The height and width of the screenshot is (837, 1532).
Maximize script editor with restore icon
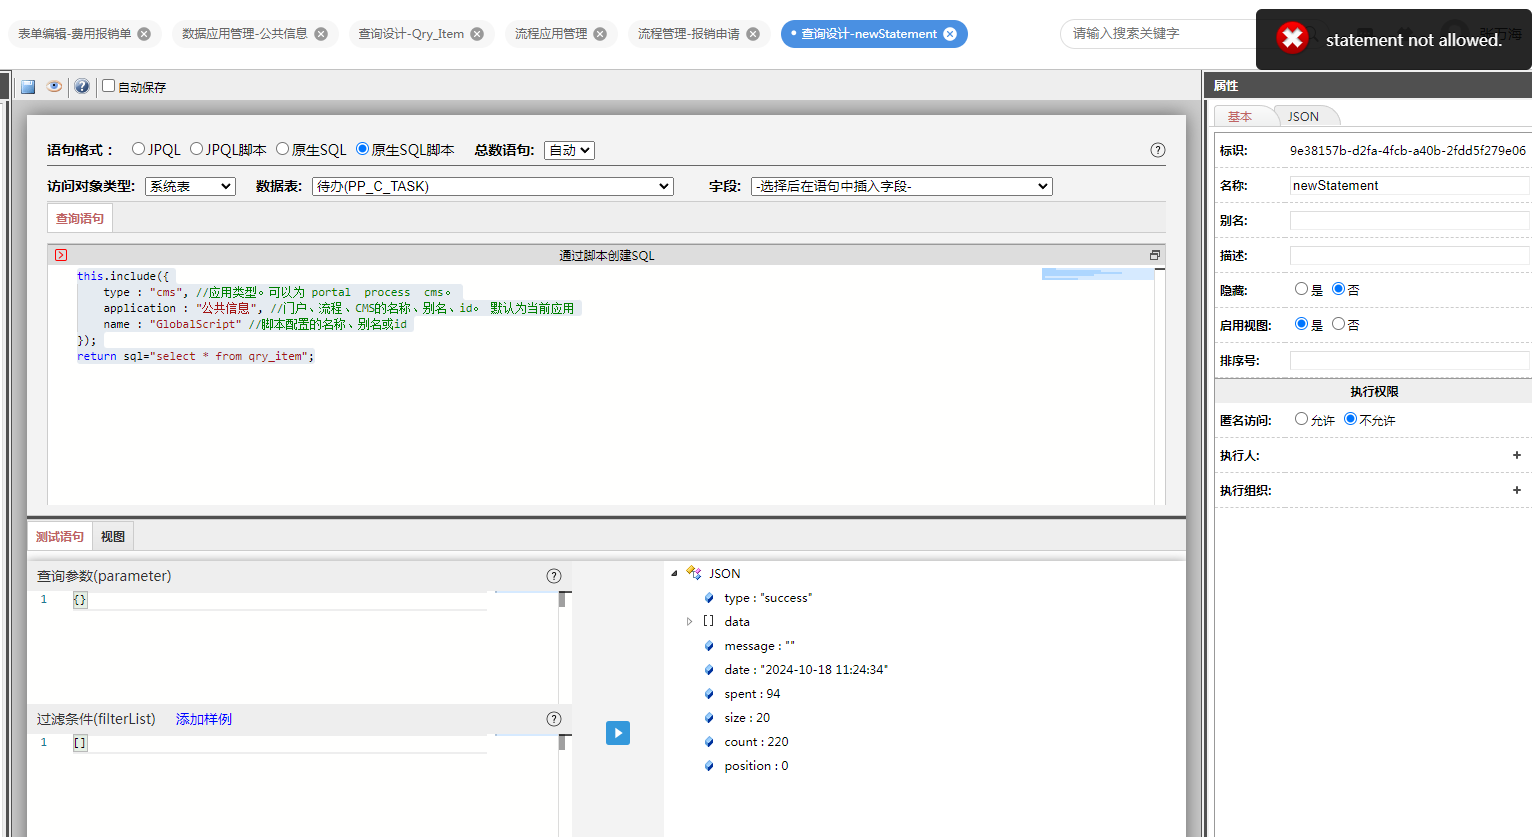click(1155, 255)
